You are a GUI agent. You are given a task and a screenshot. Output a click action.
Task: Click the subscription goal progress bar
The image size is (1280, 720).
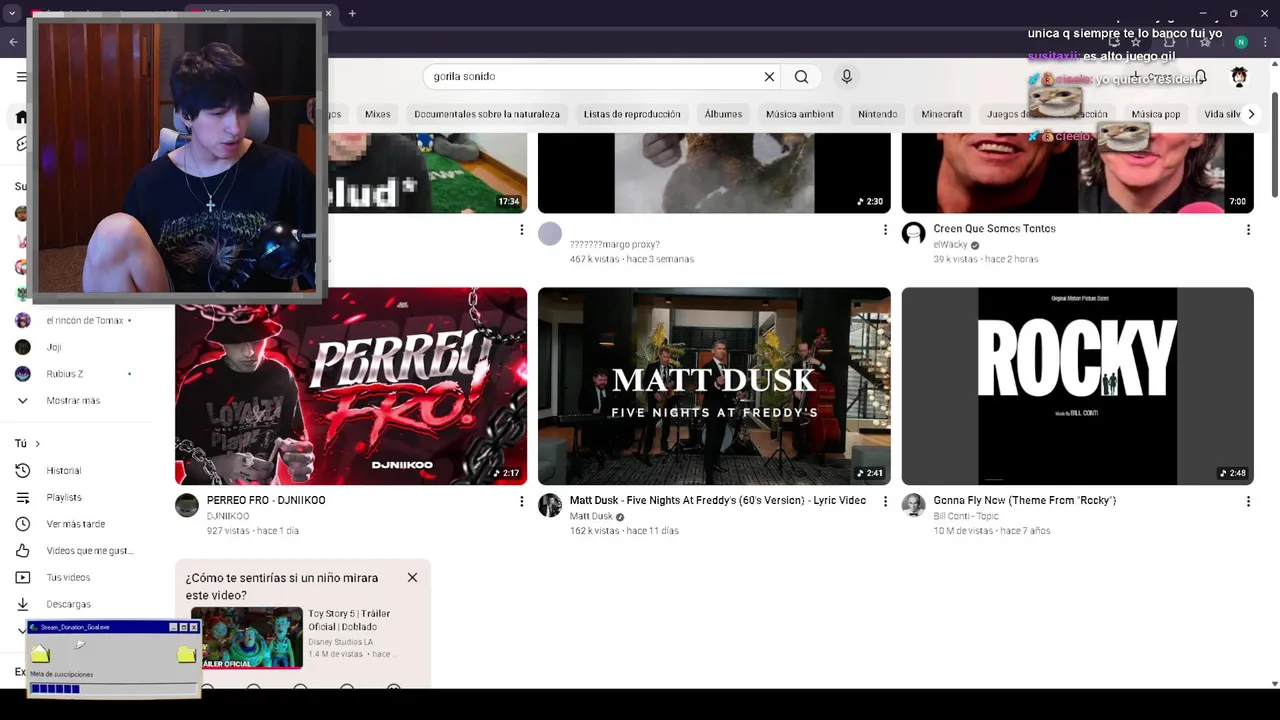pyautogui.click(x=113, y=689)
